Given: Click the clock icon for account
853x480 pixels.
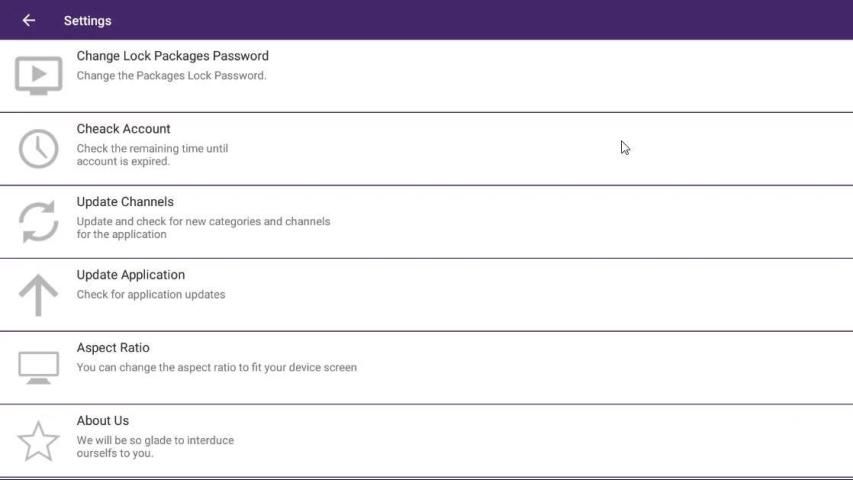Looking at the screenshot, I should point(39,149).
